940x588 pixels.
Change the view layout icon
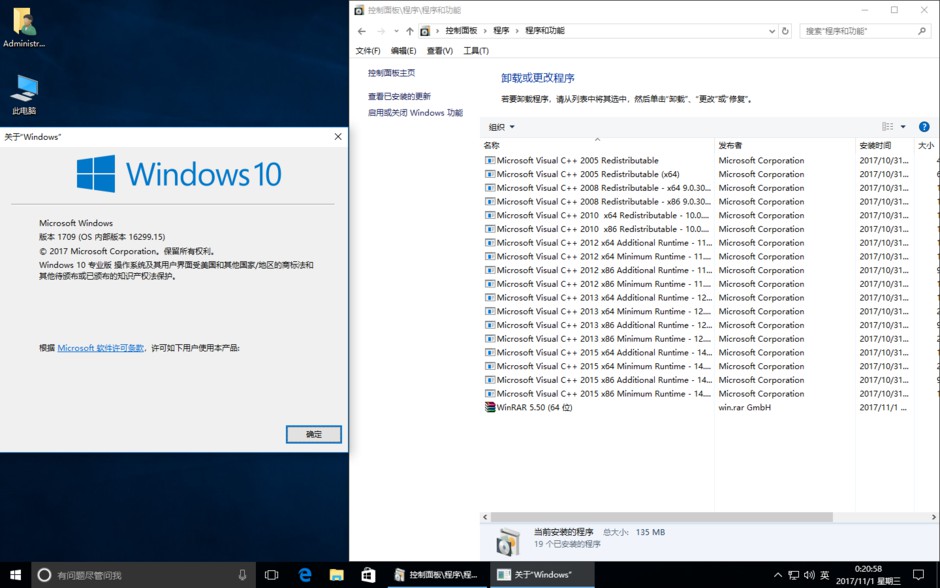click(888, 126)
